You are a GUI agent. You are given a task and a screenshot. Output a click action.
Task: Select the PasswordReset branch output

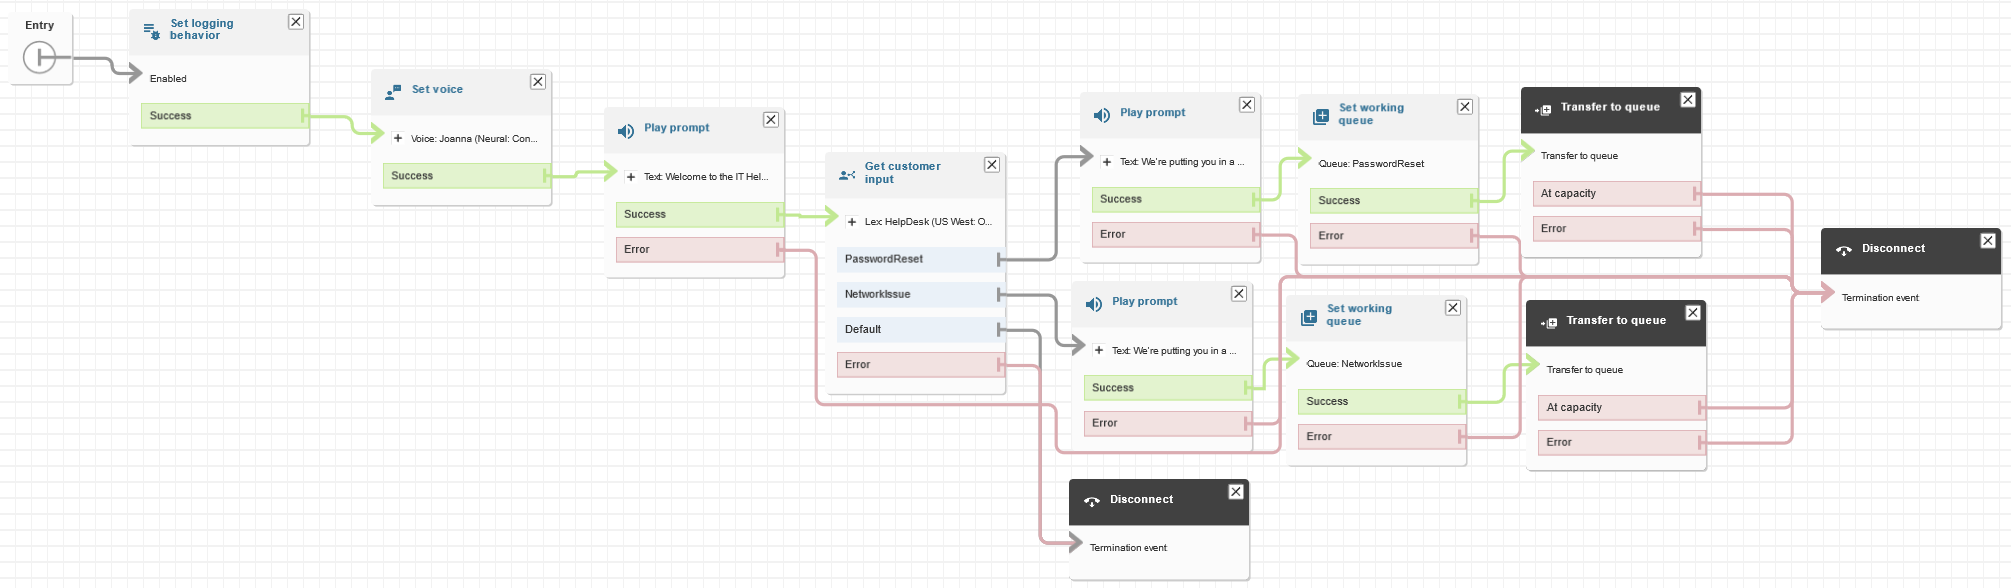[x=918, y=259]
